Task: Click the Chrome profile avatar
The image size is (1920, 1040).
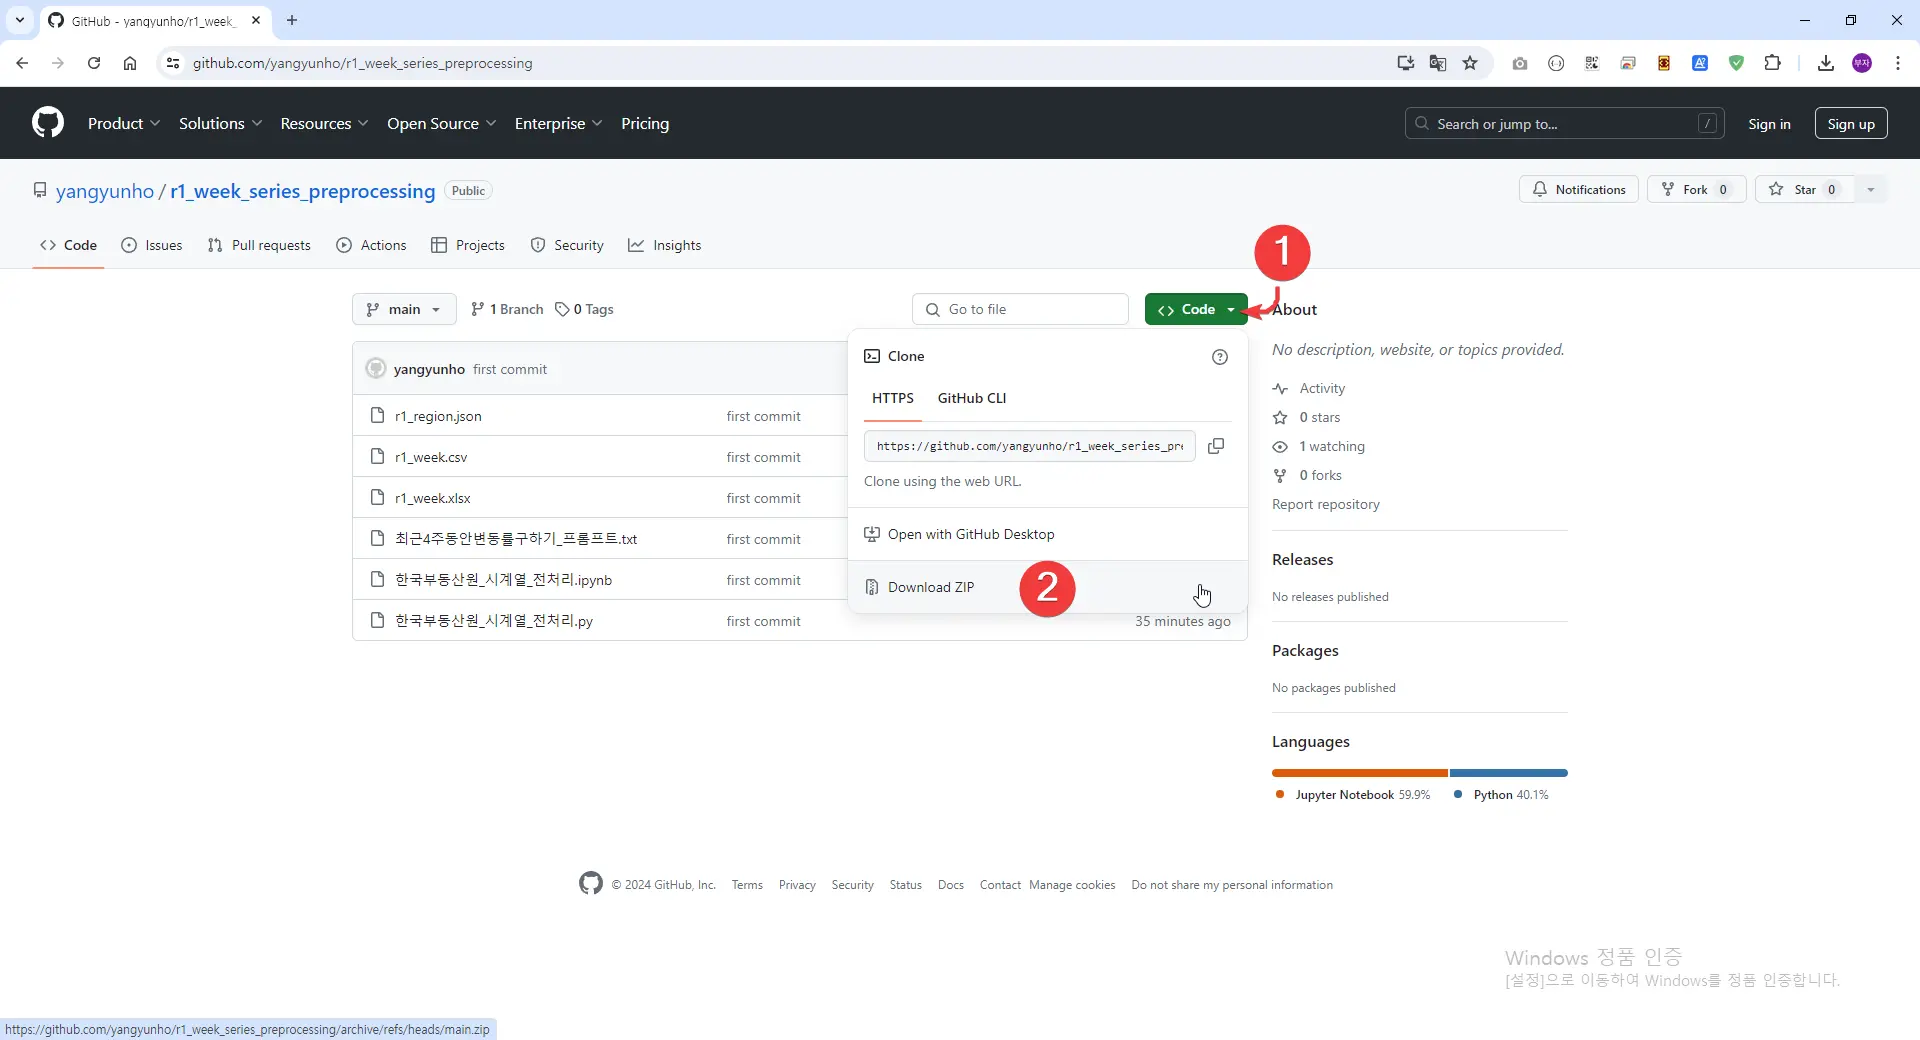Action: click(x=1862, y=63)
